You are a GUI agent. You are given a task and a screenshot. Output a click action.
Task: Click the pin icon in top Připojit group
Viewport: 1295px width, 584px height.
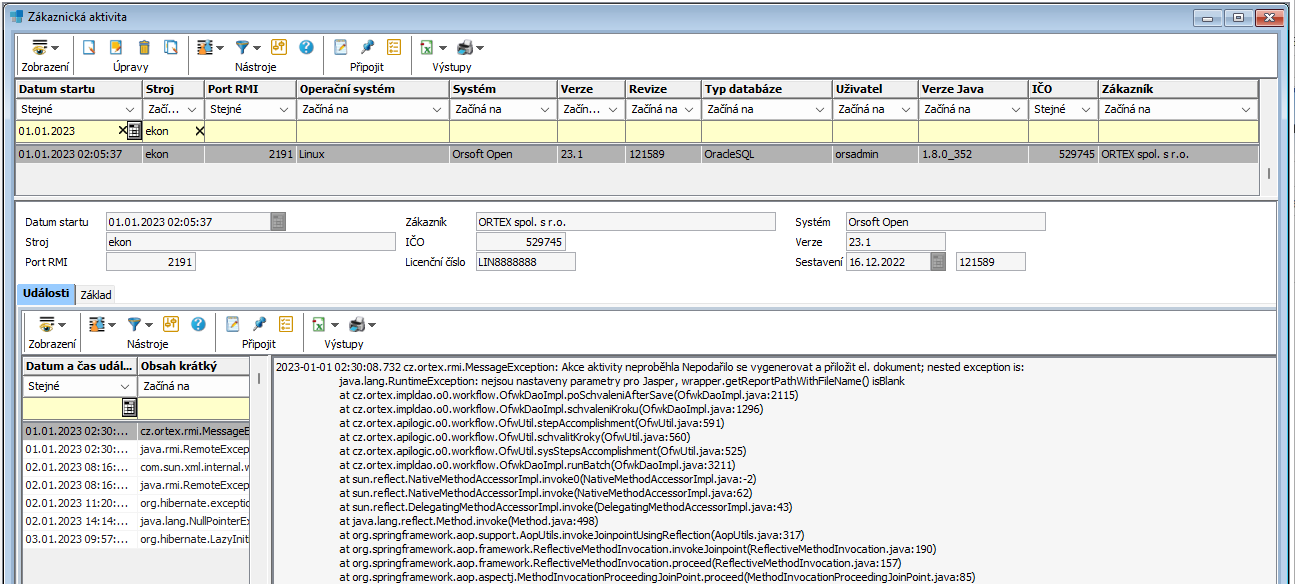pyautogui.click(x=367, y=47)
